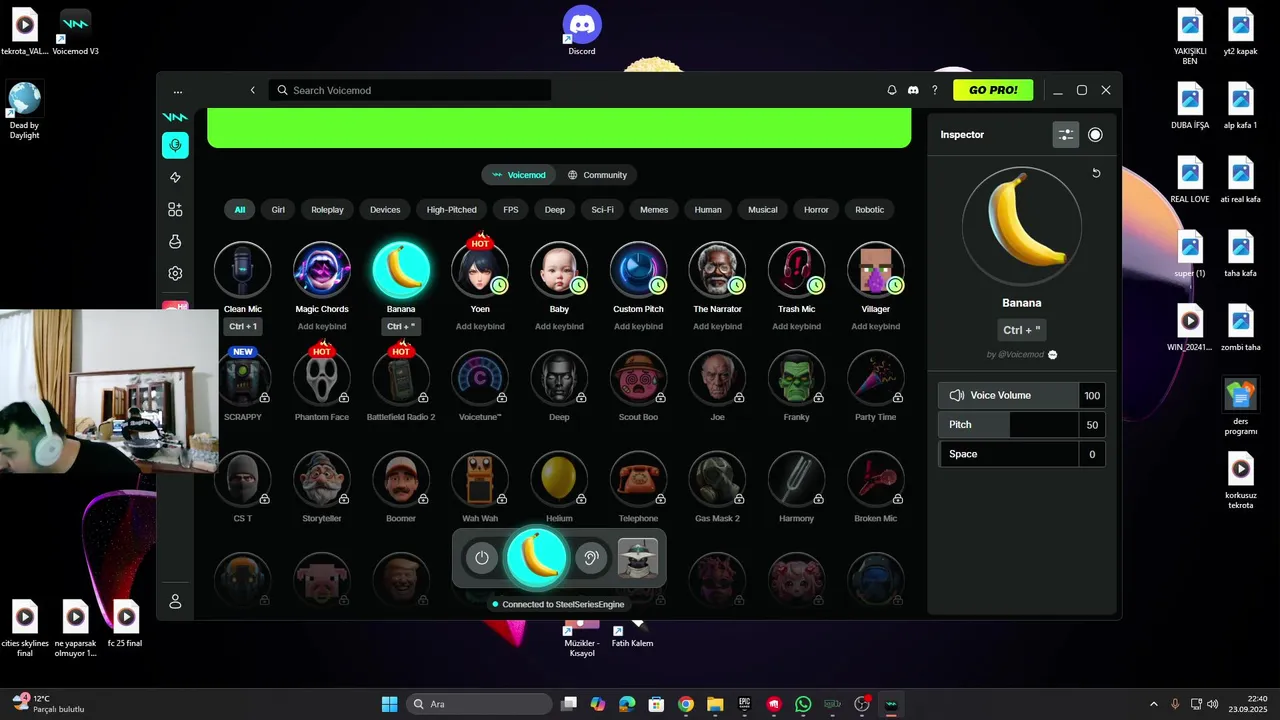Select the Baby voice

pyautogui.click(x=559, y=270)
